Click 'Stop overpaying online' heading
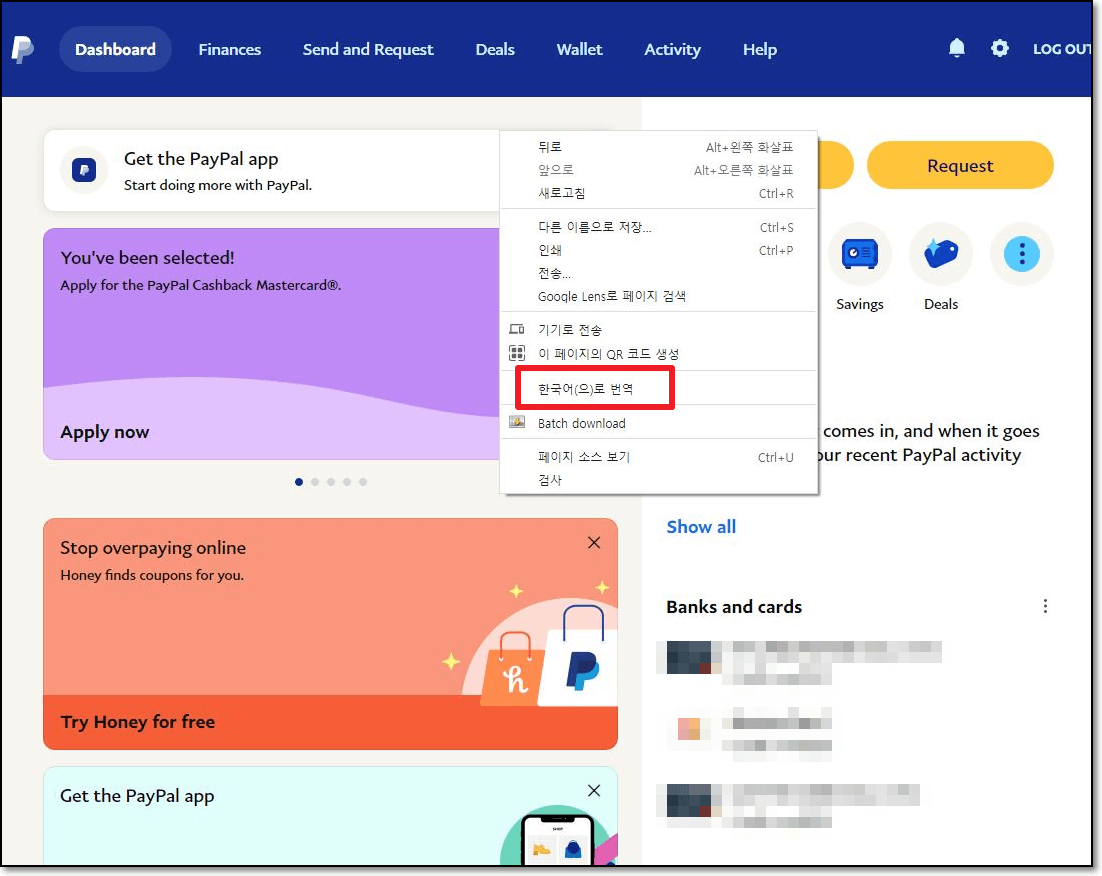 (x=153, y=548)
